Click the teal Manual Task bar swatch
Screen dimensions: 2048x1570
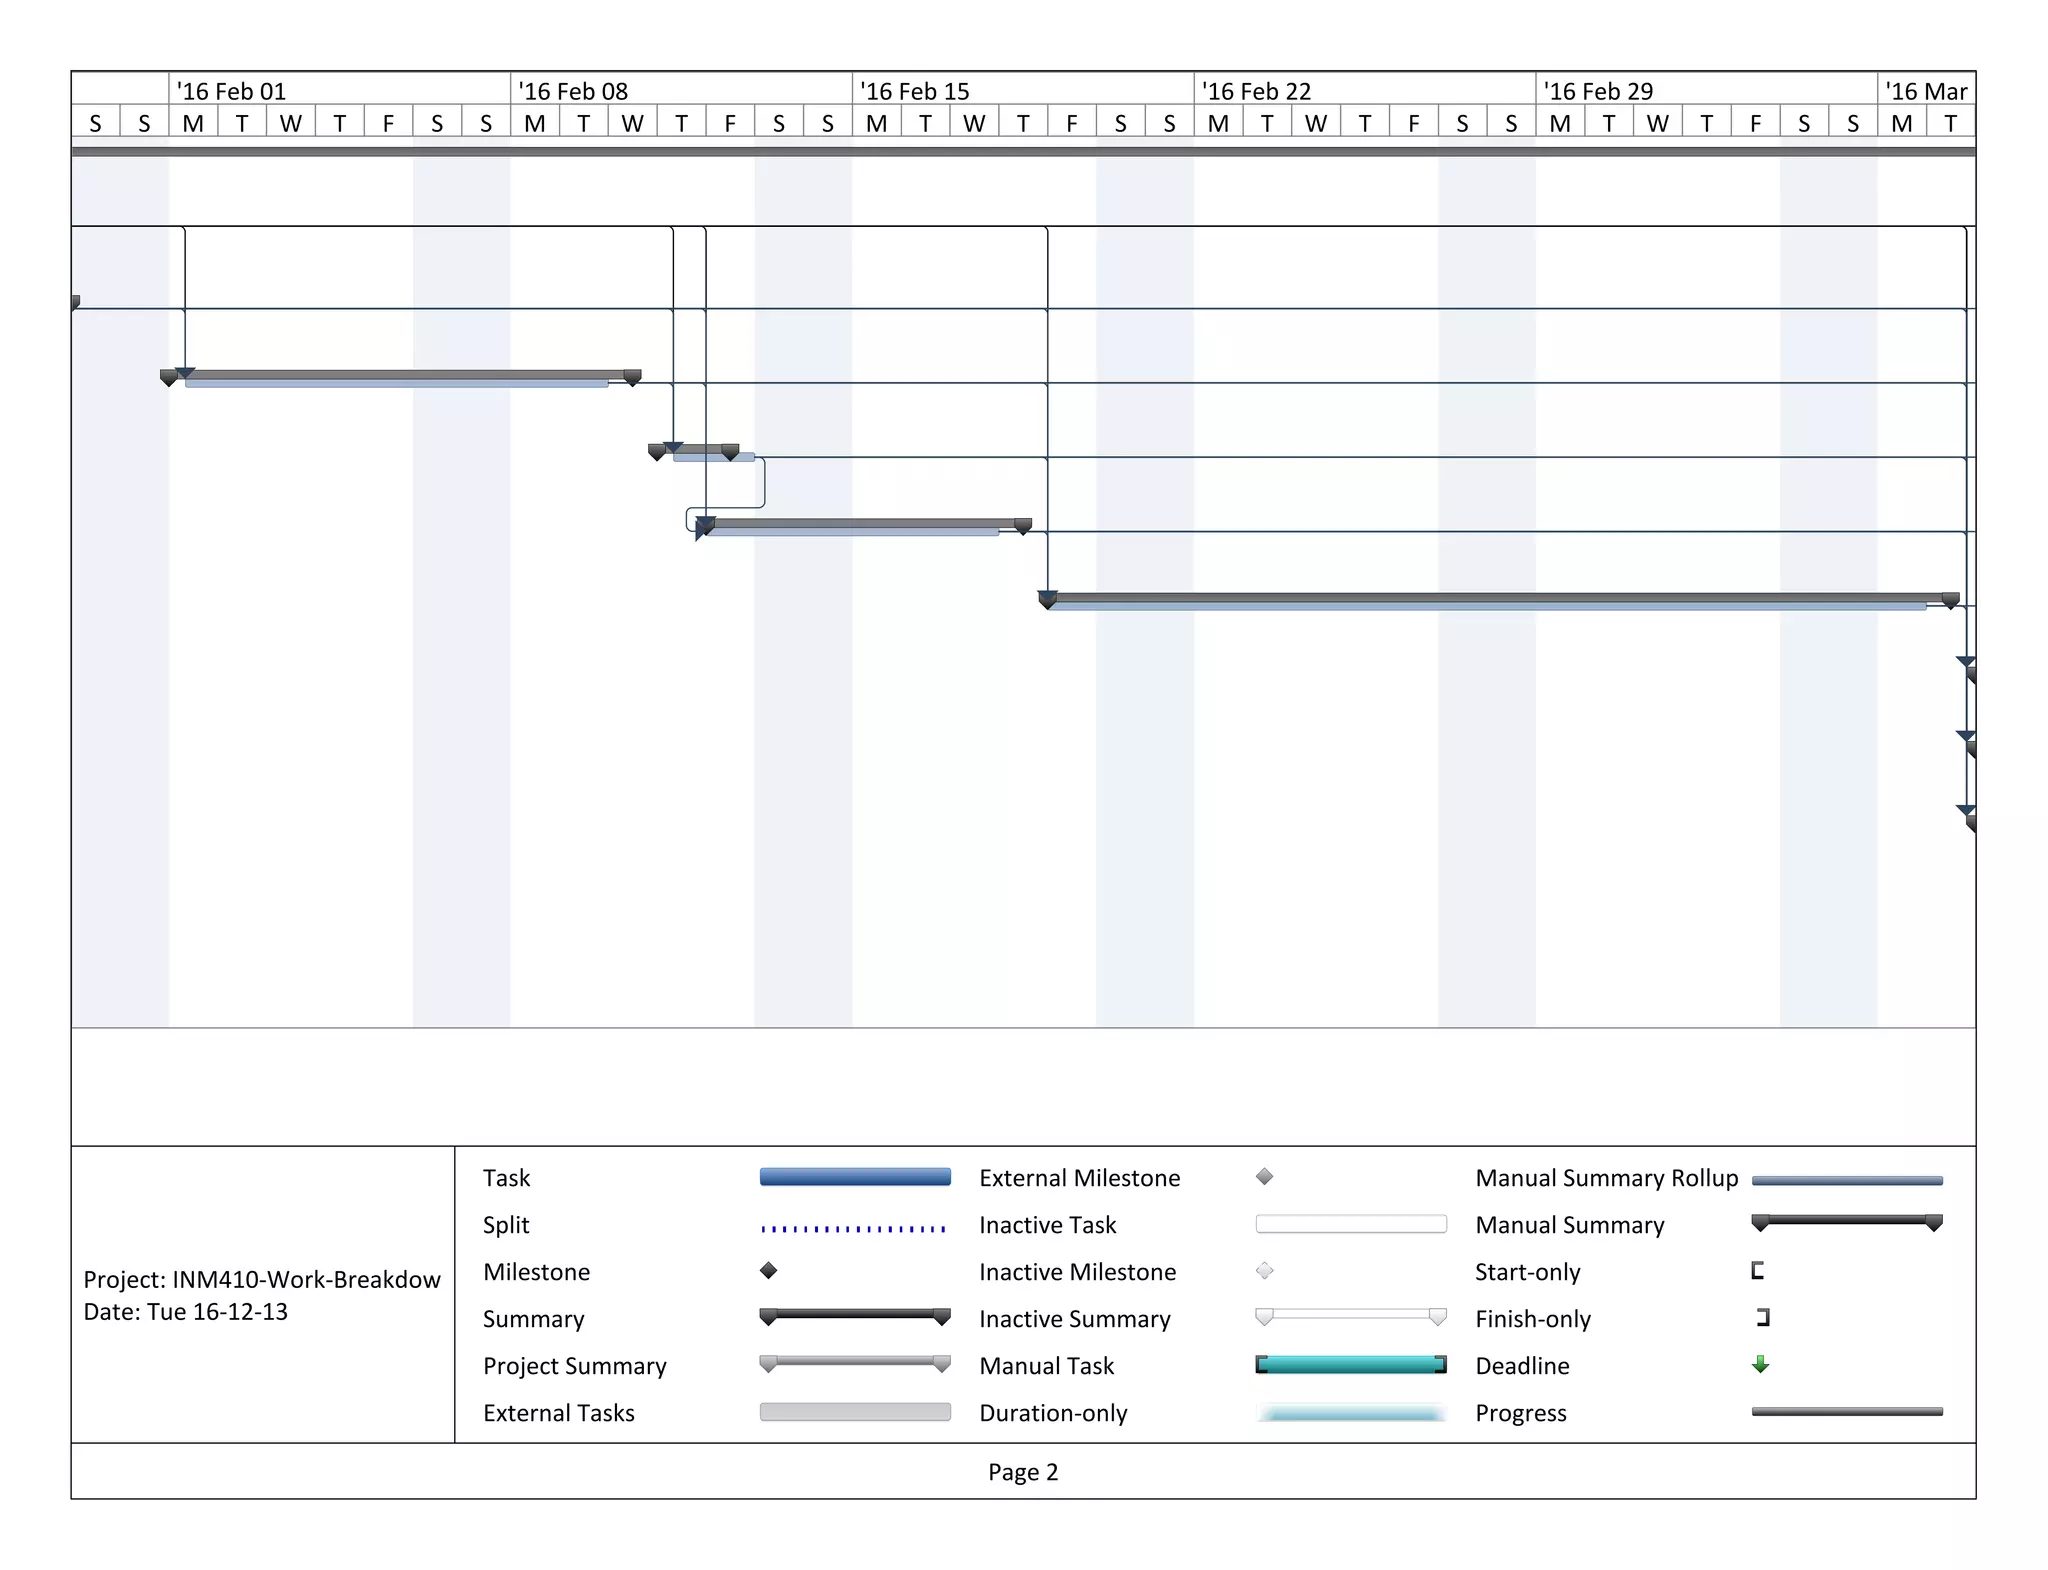(x=1350, y=1364)
